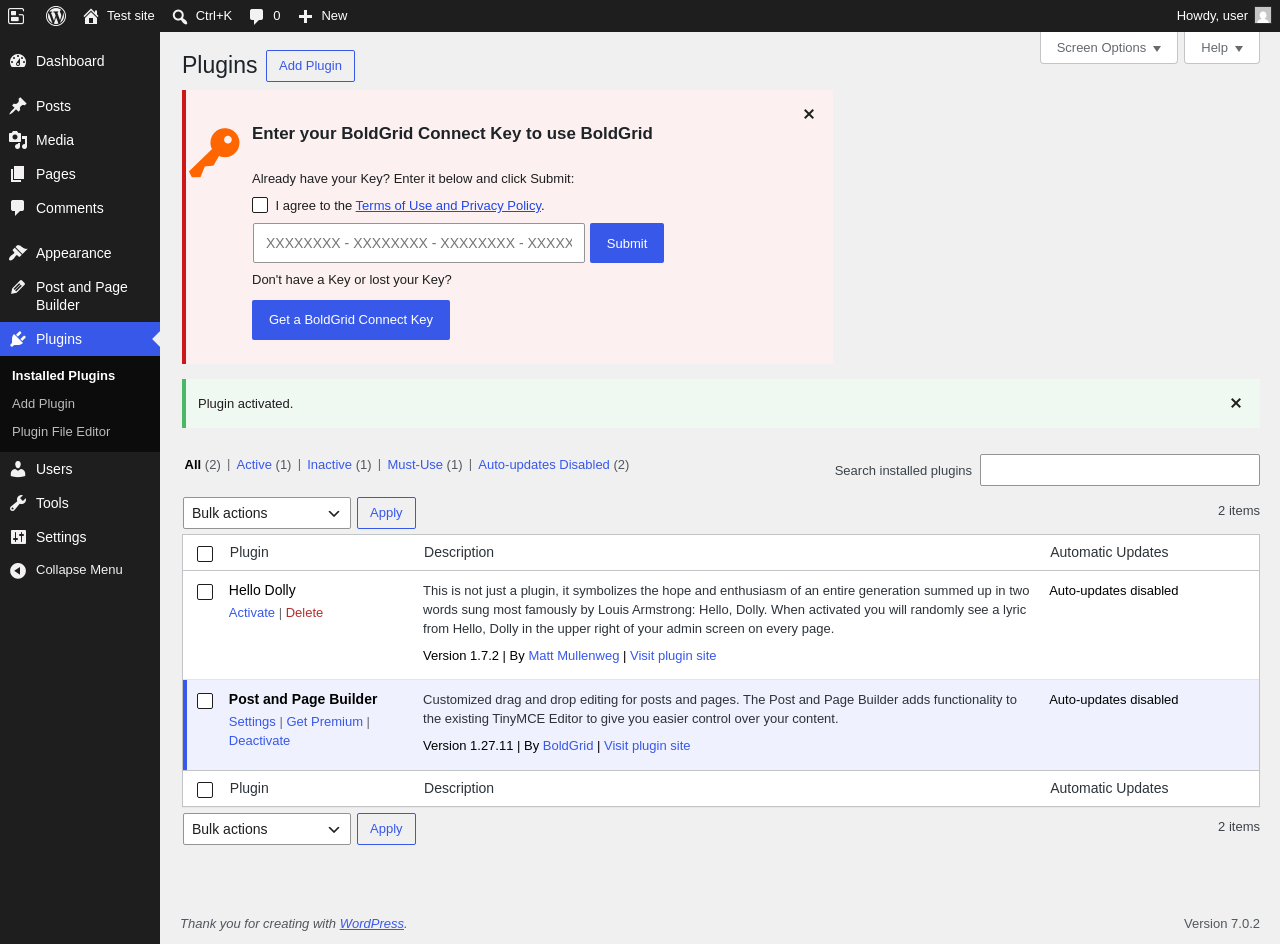The width and height of the screenshot is (1280, 944).
Task: Open Terms of Use and Privacy Policy link
Action: [448, 206]
